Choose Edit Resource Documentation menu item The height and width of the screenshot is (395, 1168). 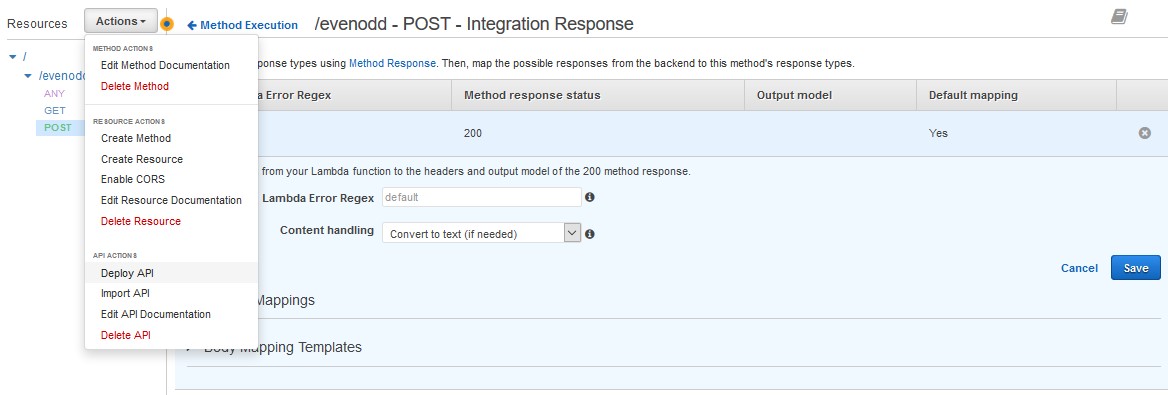[171, 200]
